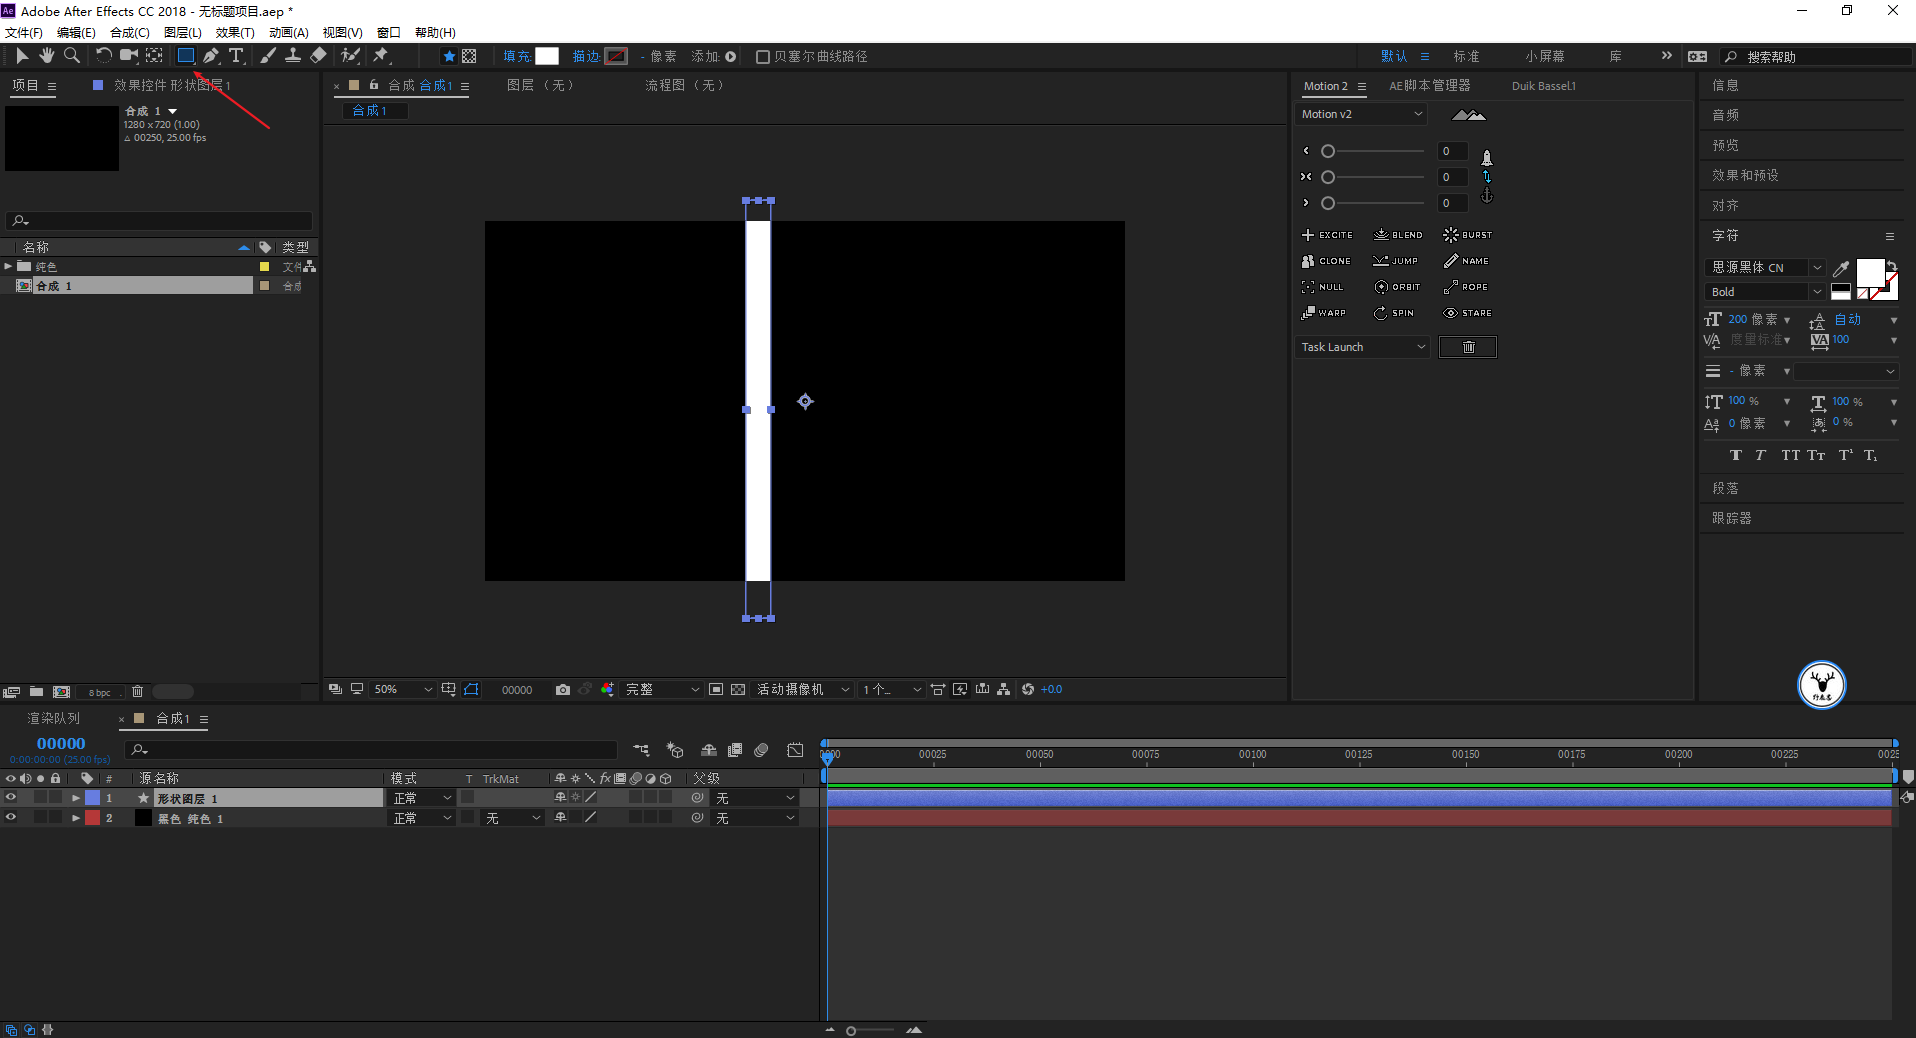Open the Effect menu

[235, 33]
